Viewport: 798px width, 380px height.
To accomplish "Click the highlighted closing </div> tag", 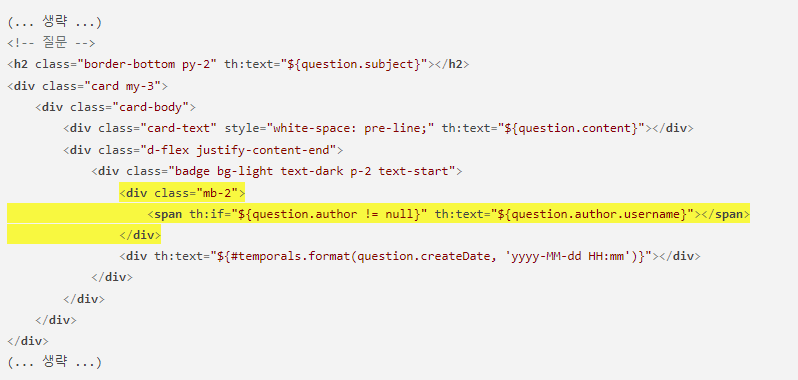I will [x=140, y=236].
